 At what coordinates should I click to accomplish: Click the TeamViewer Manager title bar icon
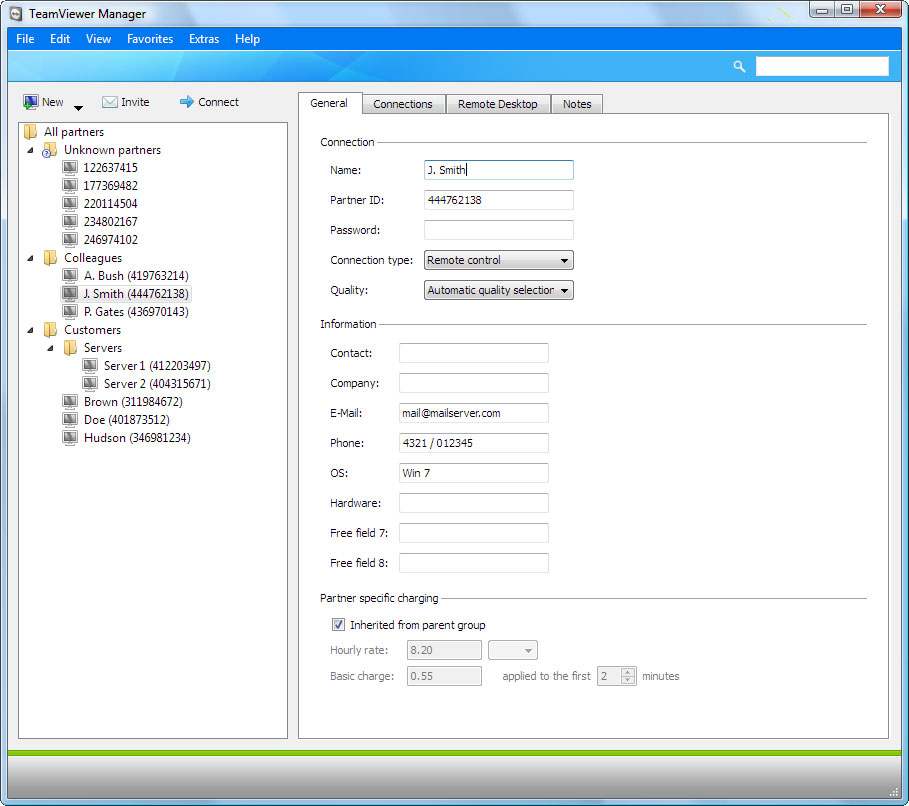16,13
